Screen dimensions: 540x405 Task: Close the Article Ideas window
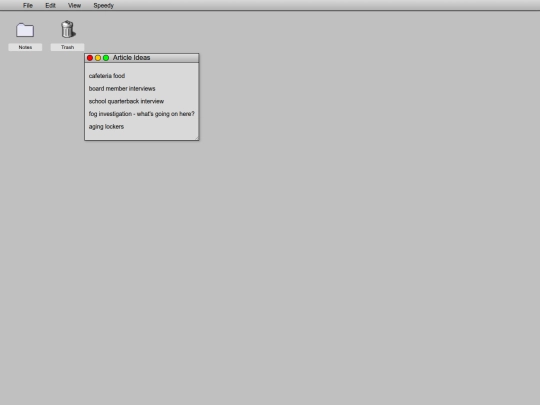click(90, 58)
